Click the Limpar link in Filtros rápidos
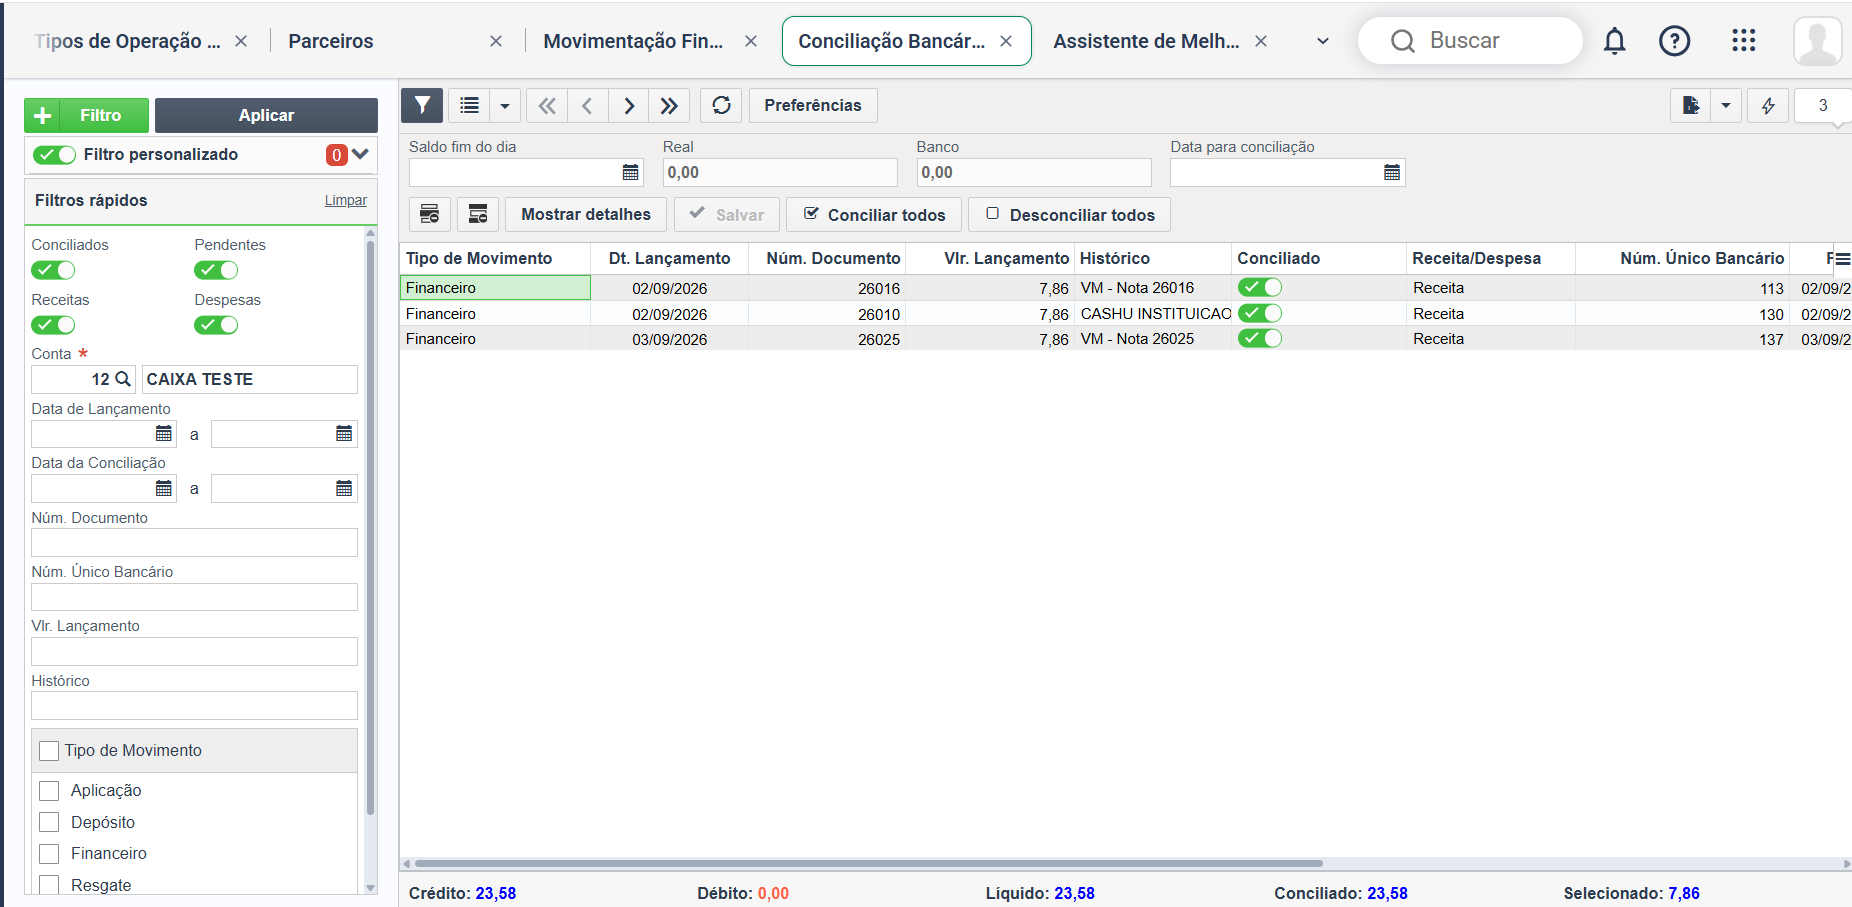This screenshot has width=1852, height=907. [346, 200]
